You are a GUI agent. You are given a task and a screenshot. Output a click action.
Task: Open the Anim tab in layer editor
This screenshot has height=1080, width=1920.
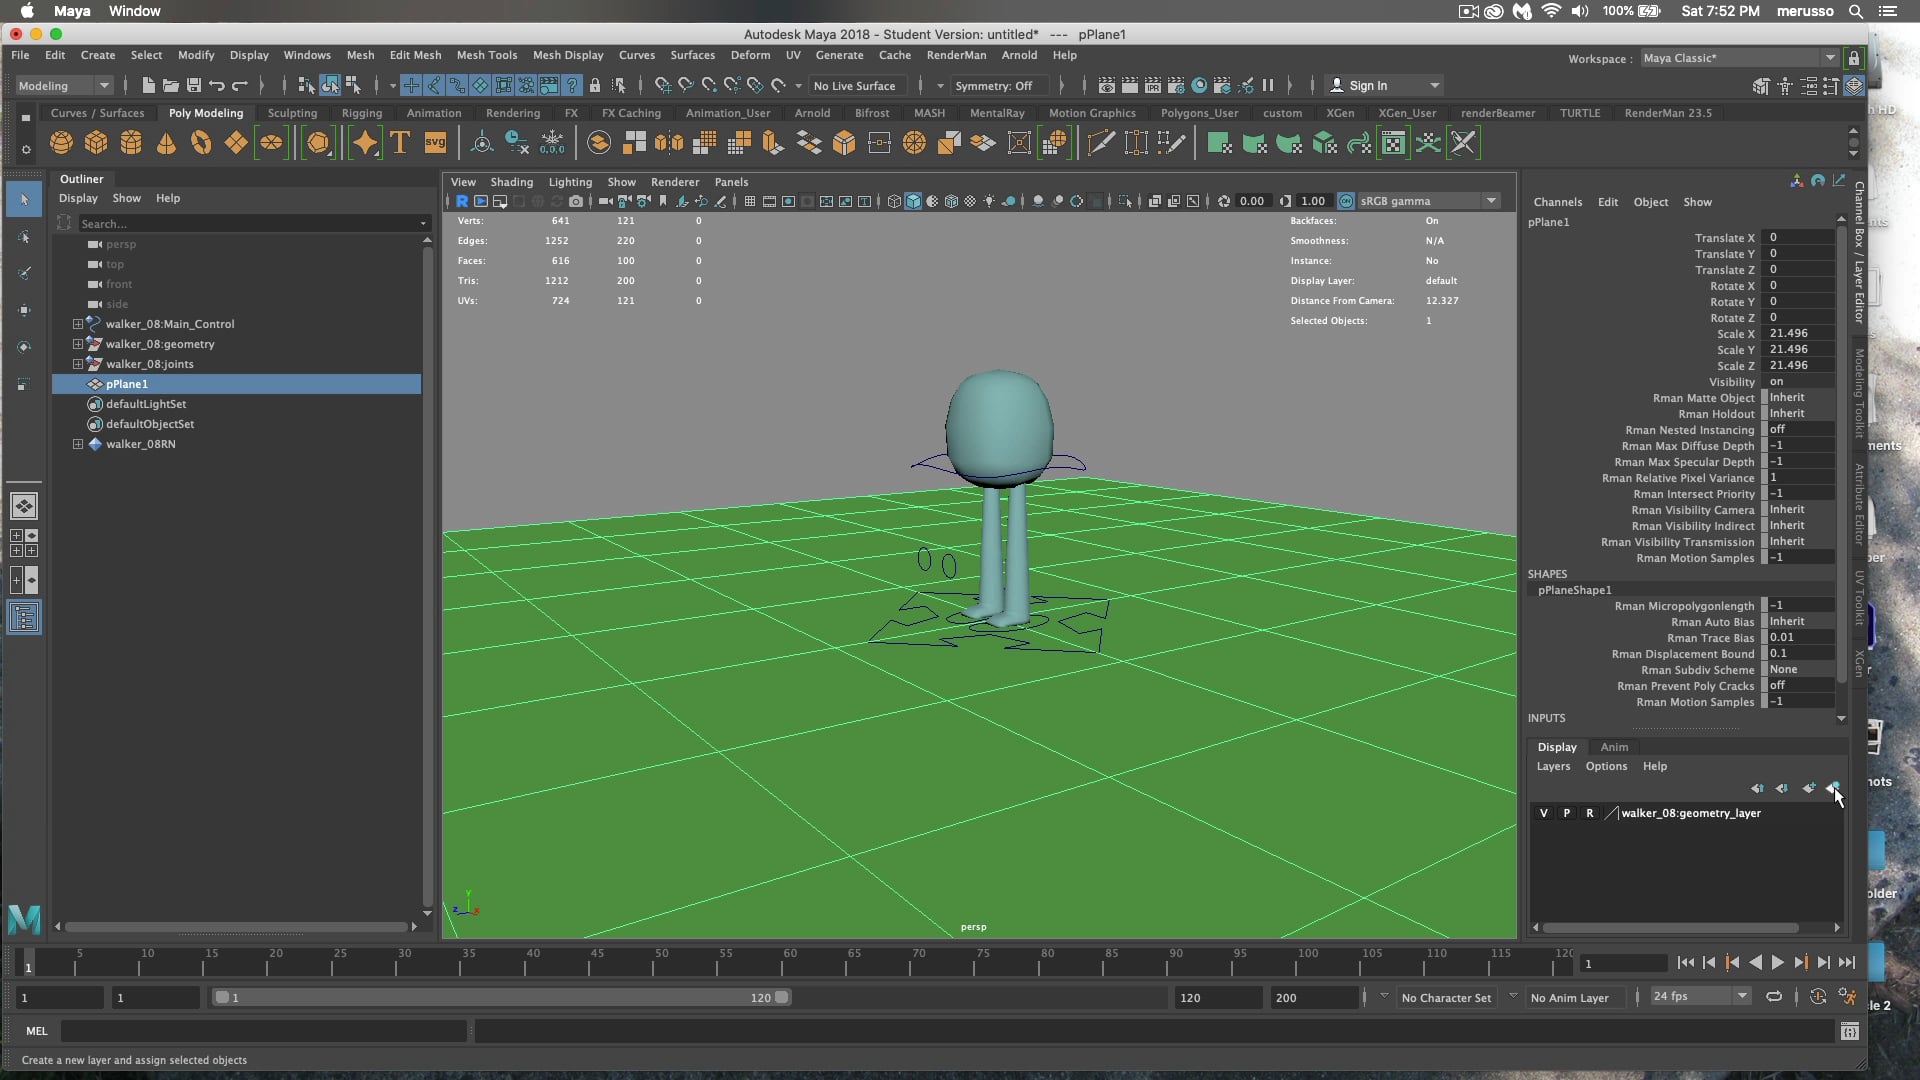tap(1613, 747)
